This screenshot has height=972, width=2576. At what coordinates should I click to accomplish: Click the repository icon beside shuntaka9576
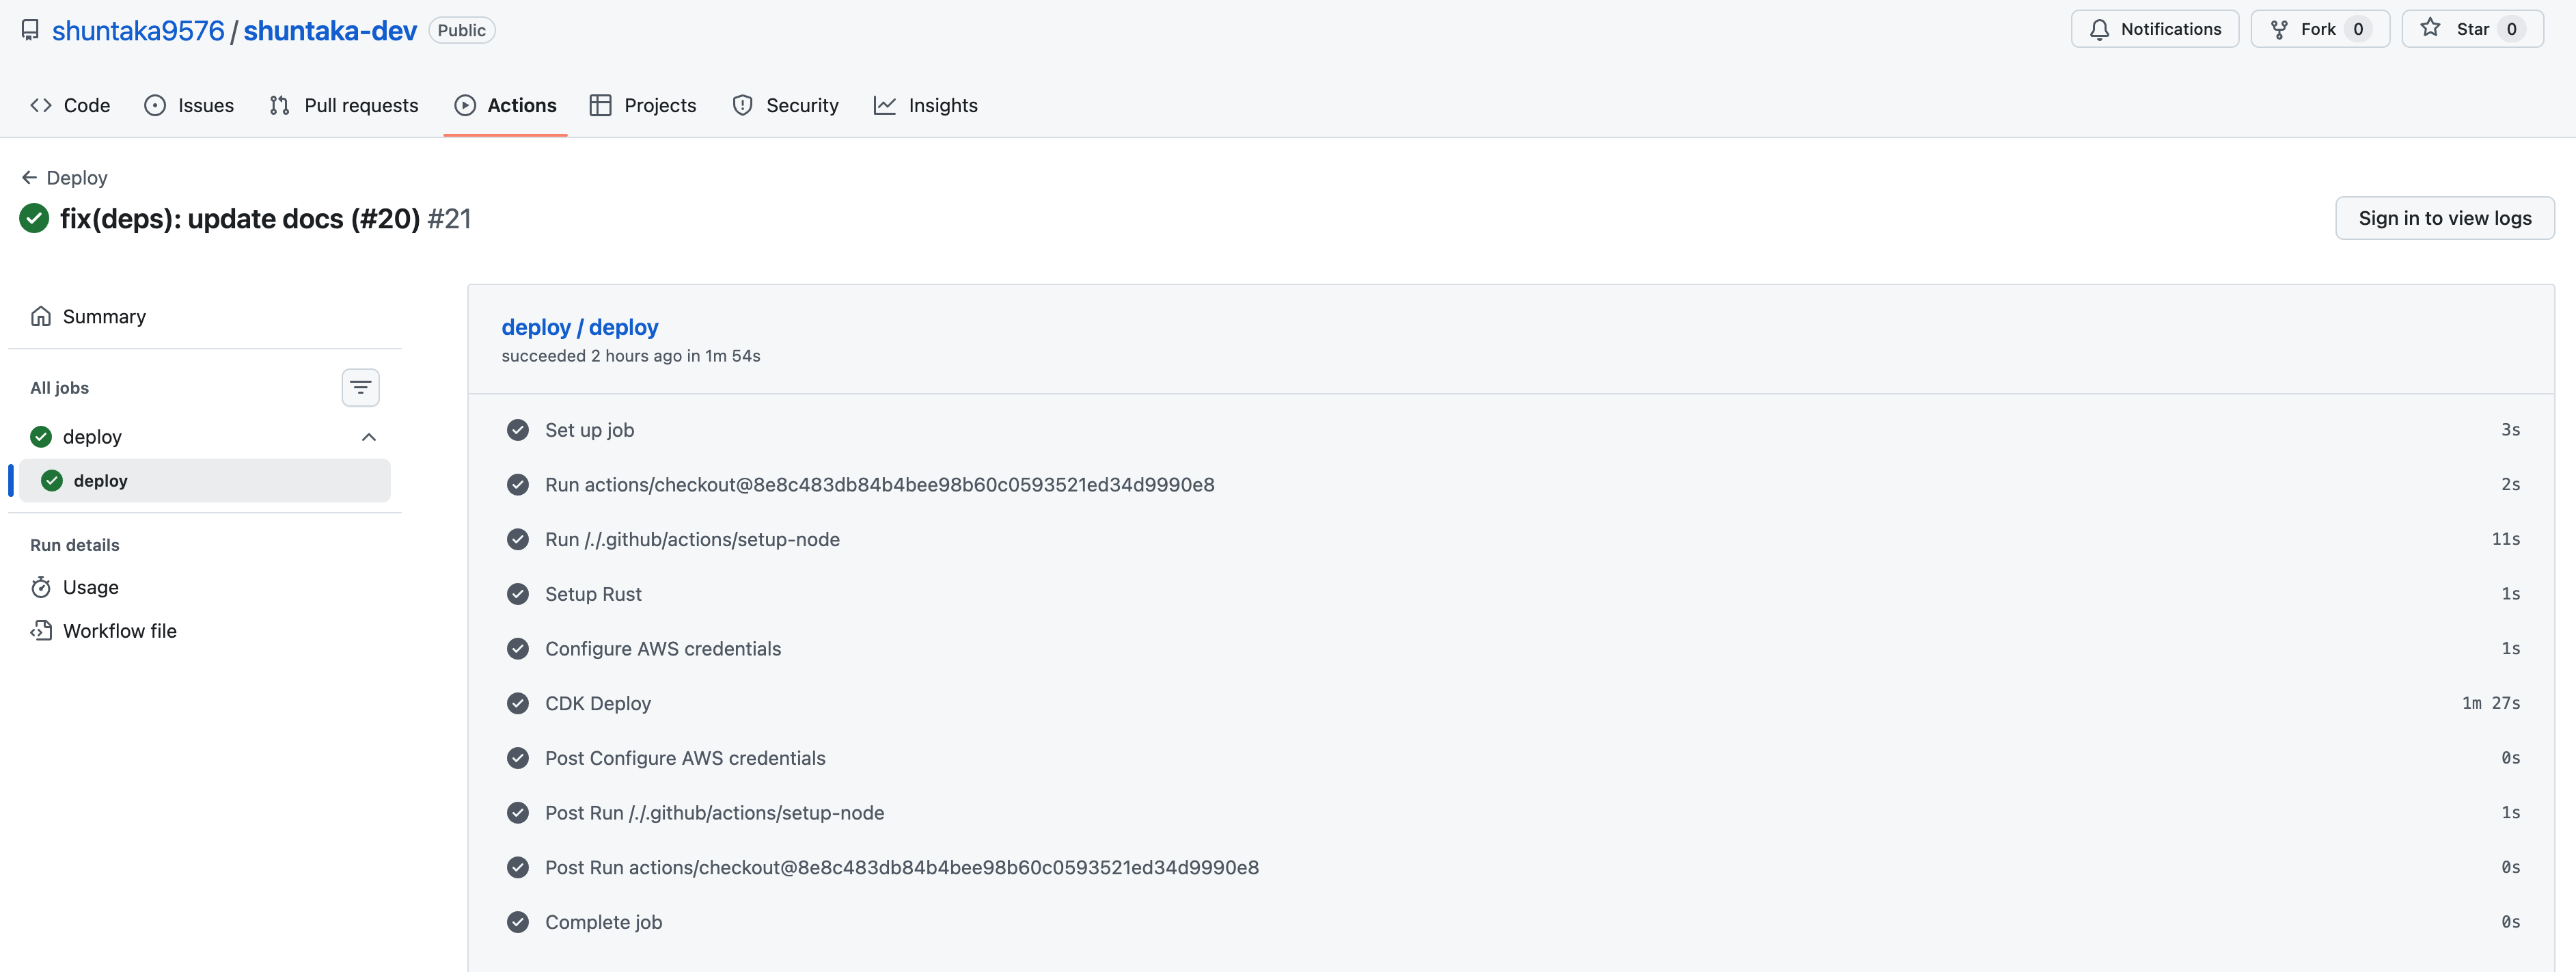[x=30, y=30]
